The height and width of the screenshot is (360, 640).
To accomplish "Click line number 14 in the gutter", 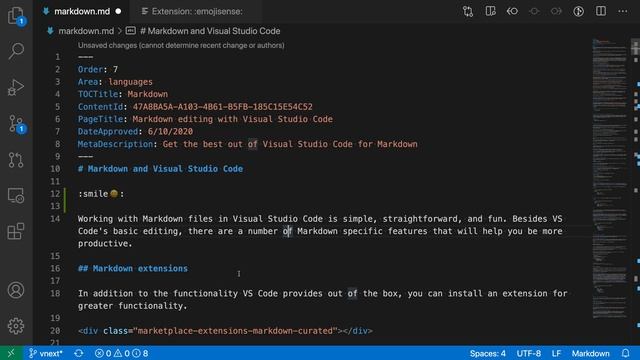I will coord(55,219).
